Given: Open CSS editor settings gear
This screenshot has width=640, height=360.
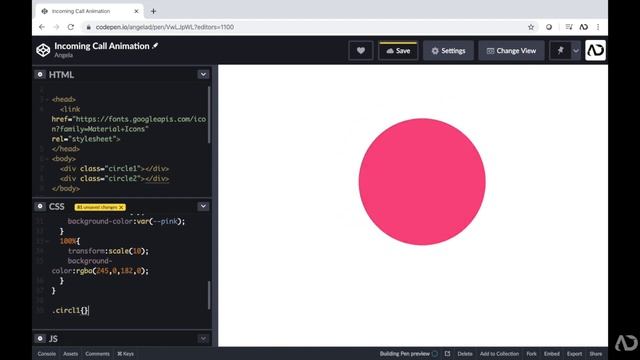Looking at the screenshot, I should click(x=40, y=206).
